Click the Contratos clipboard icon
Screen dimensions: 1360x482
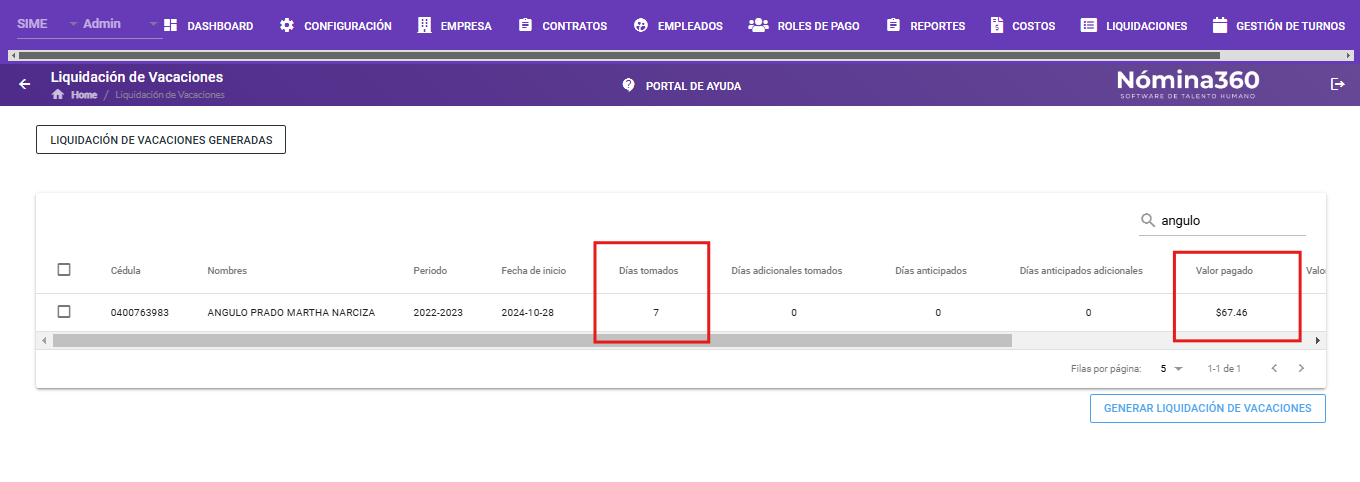(x=526, y=25)
